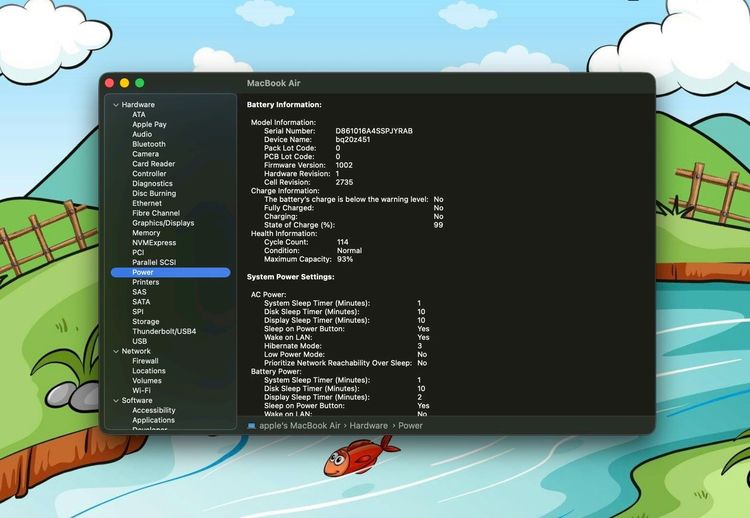
Task: Click Hardware in the bottom path bar
Action: pyautogui.click(x=368, y=425)
